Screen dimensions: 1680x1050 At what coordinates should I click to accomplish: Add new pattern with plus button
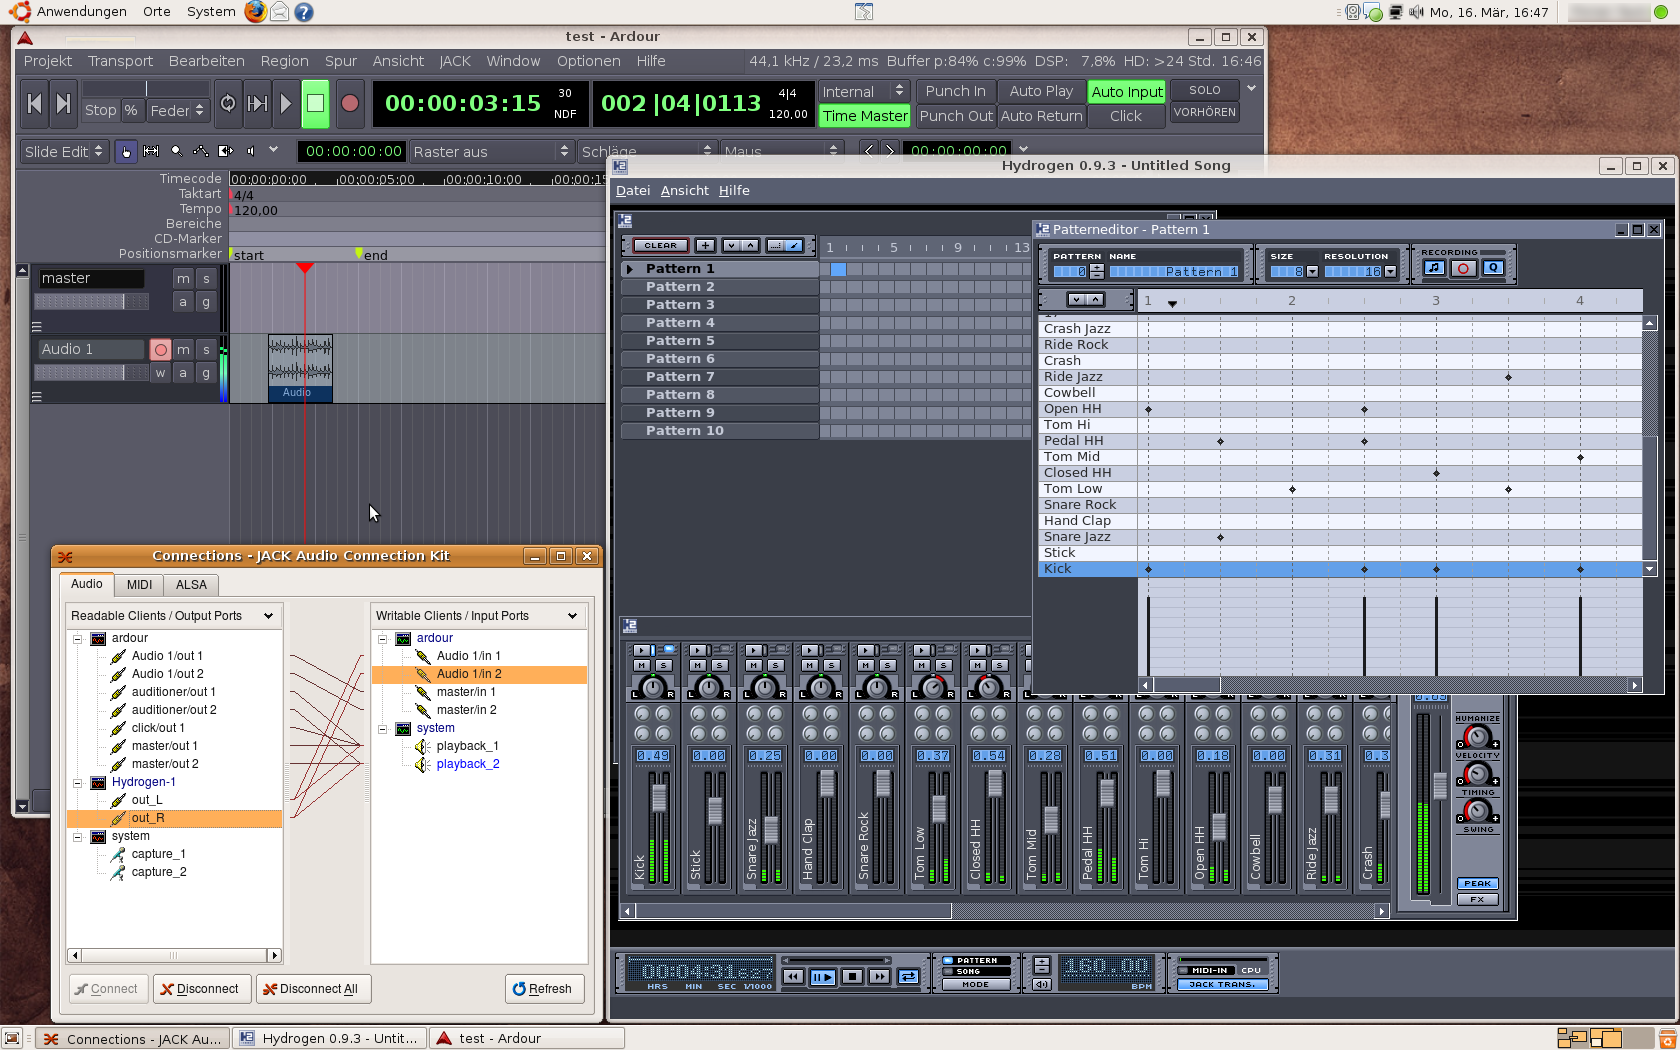tap(705, 245)
